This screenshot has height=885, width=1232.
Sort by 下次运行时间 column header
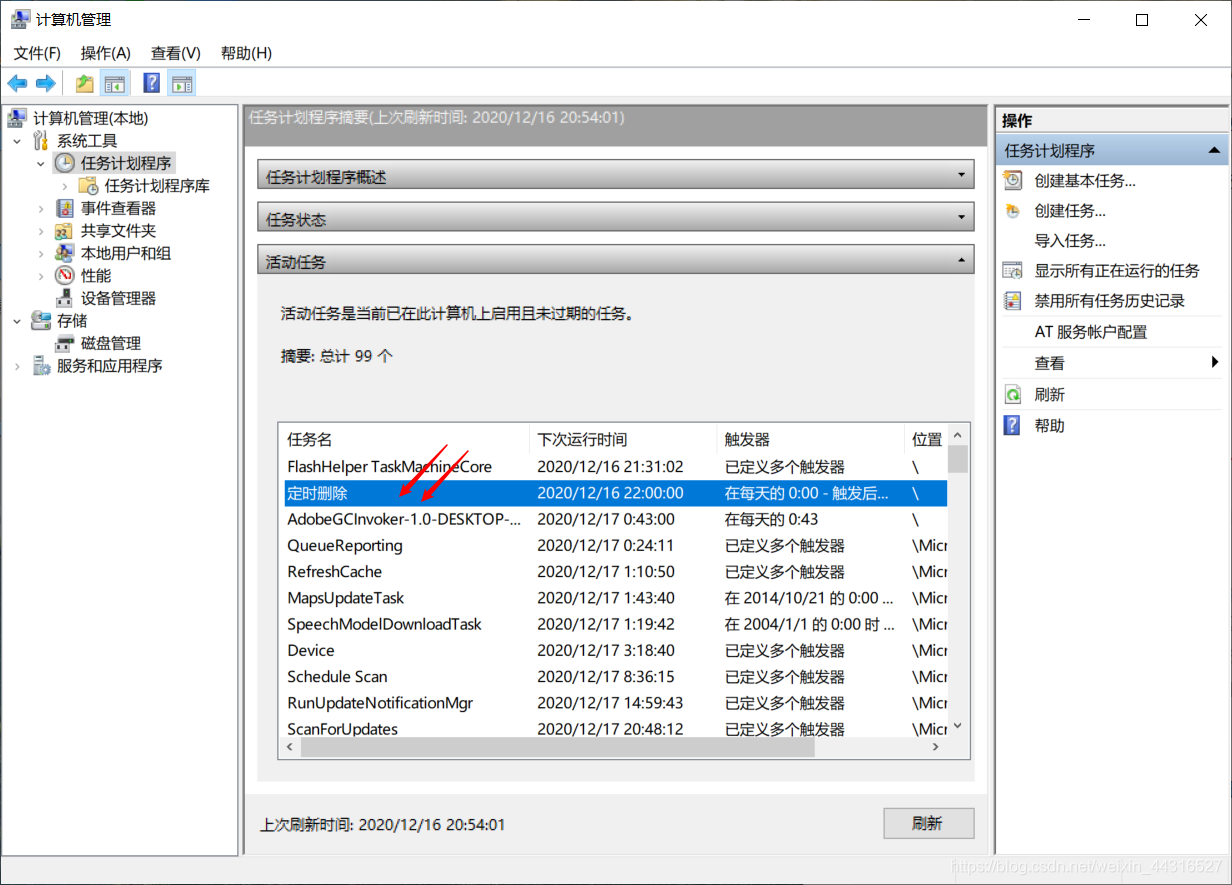[x=622, y=439]
